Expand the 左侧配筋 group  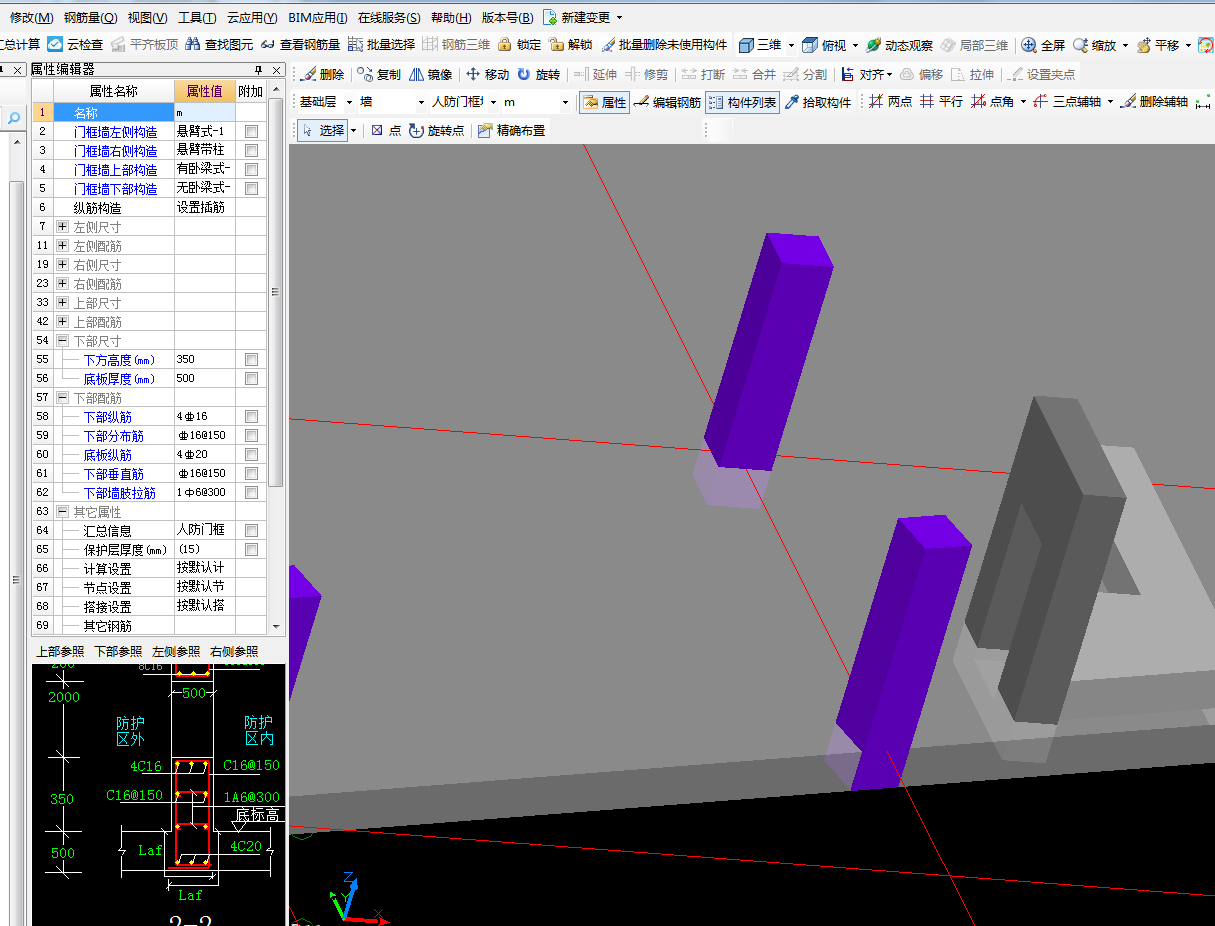[x=62, y=246]
